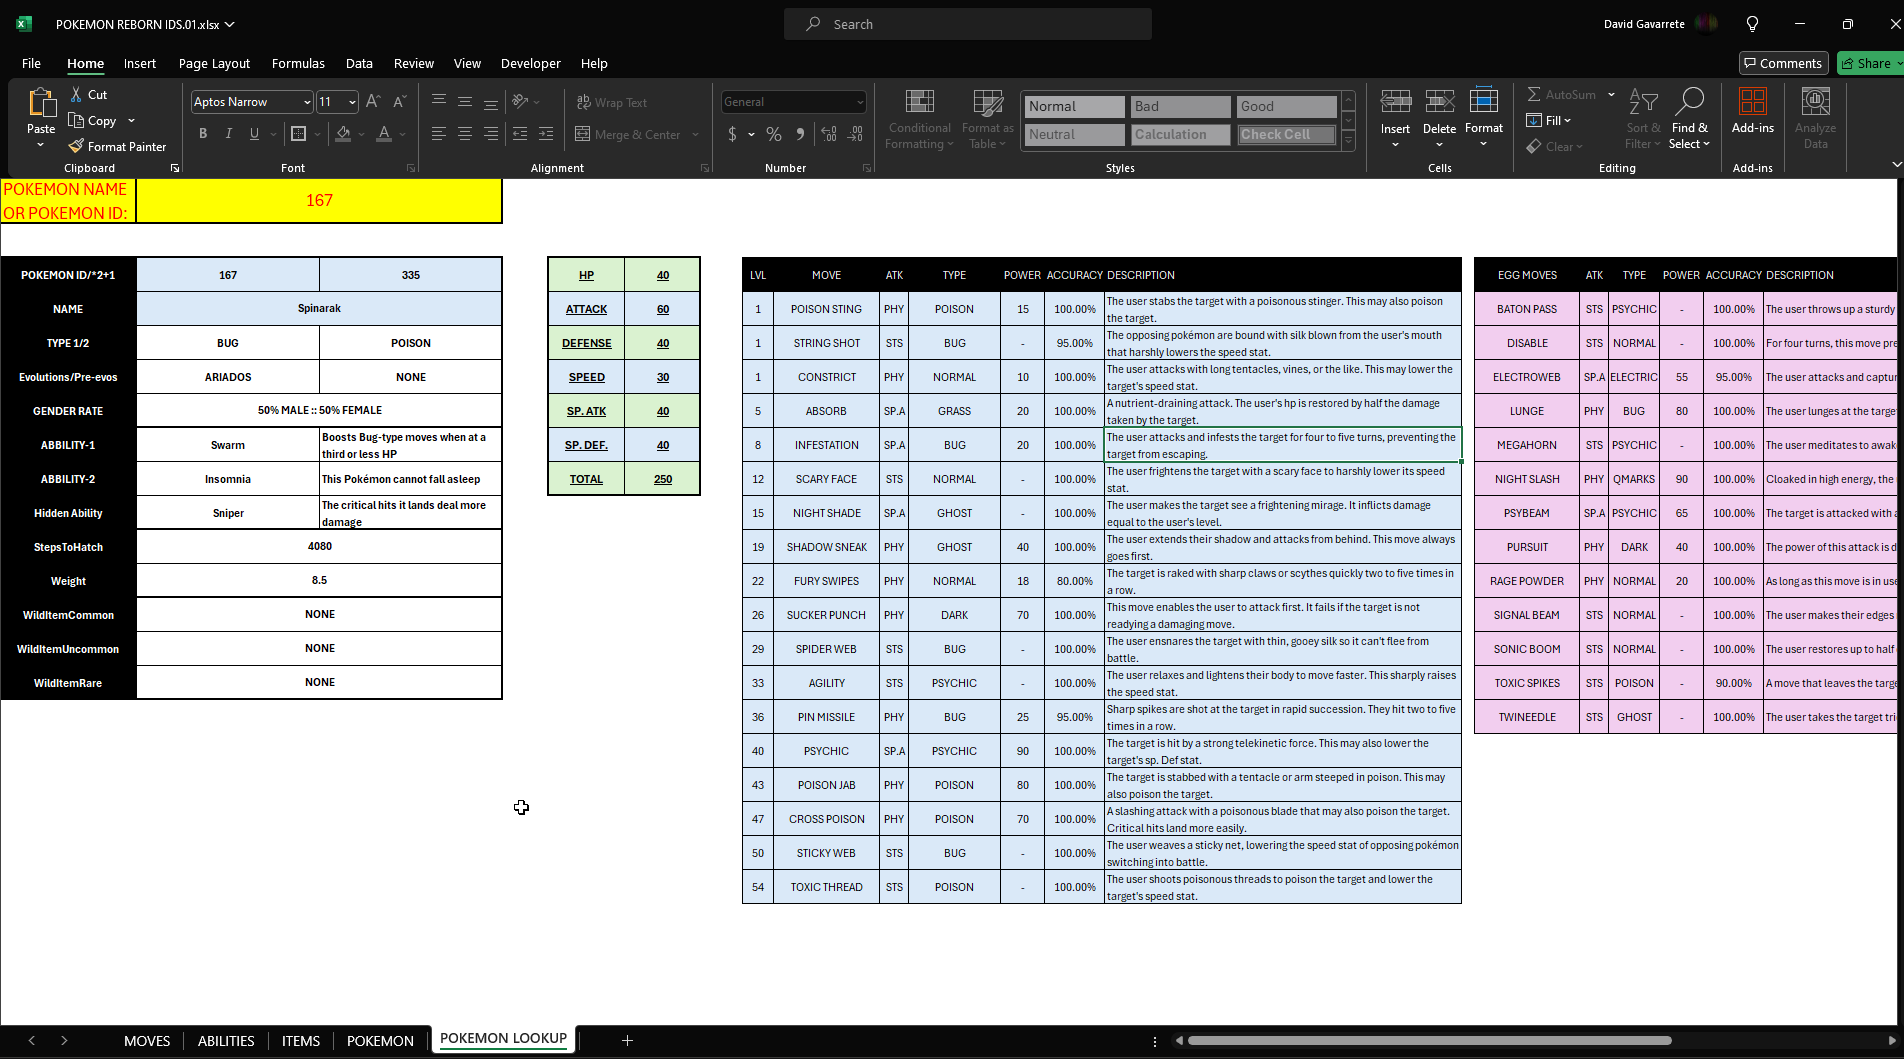Image resolution: width=1904 pixels, height=1059 pixels.
Task: Apply the fill color bucket
Action: pyautogui.click(x=343, y=134)
